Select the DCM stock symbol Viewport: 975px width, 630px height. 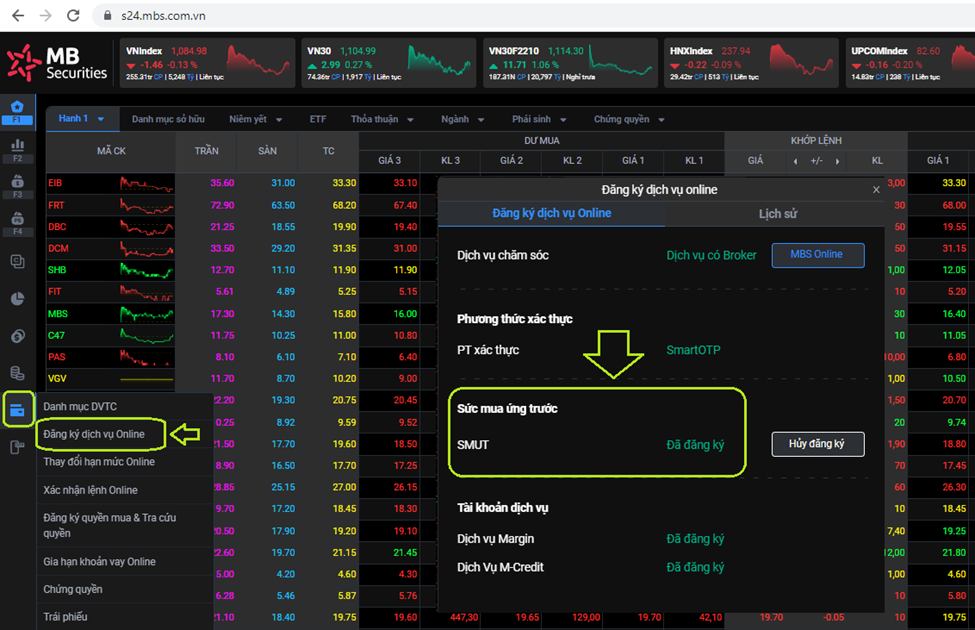coord(58,249)
